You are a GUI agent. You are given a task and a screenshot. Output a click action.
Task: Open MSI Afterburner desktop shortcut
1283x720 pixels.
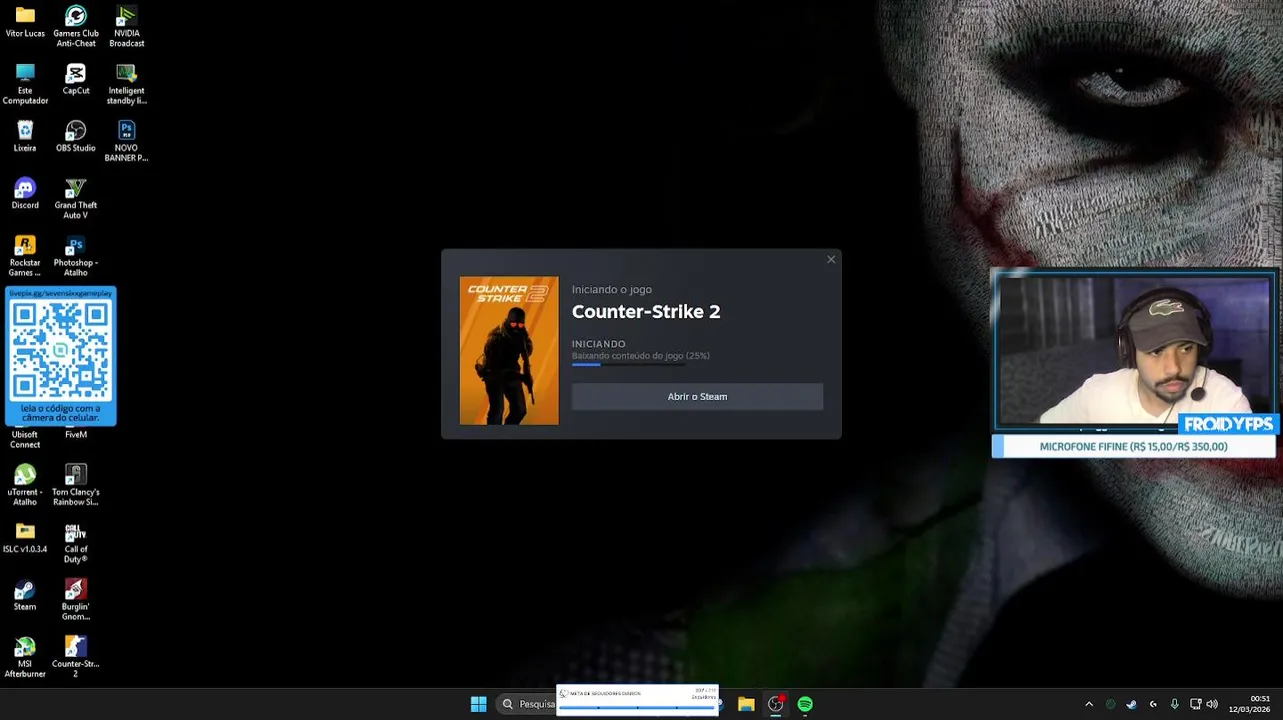point(25,657)
